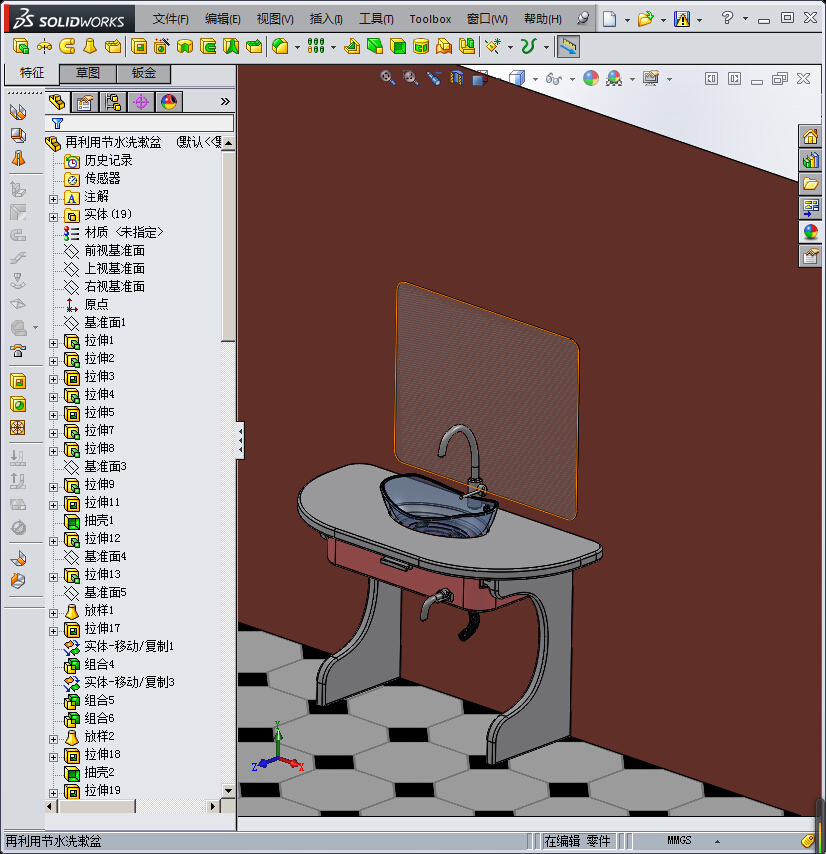The width and height of the screenshot is (826, 854).
Task: Click the Measure tool ruler icon
Action: click(568, 46)
